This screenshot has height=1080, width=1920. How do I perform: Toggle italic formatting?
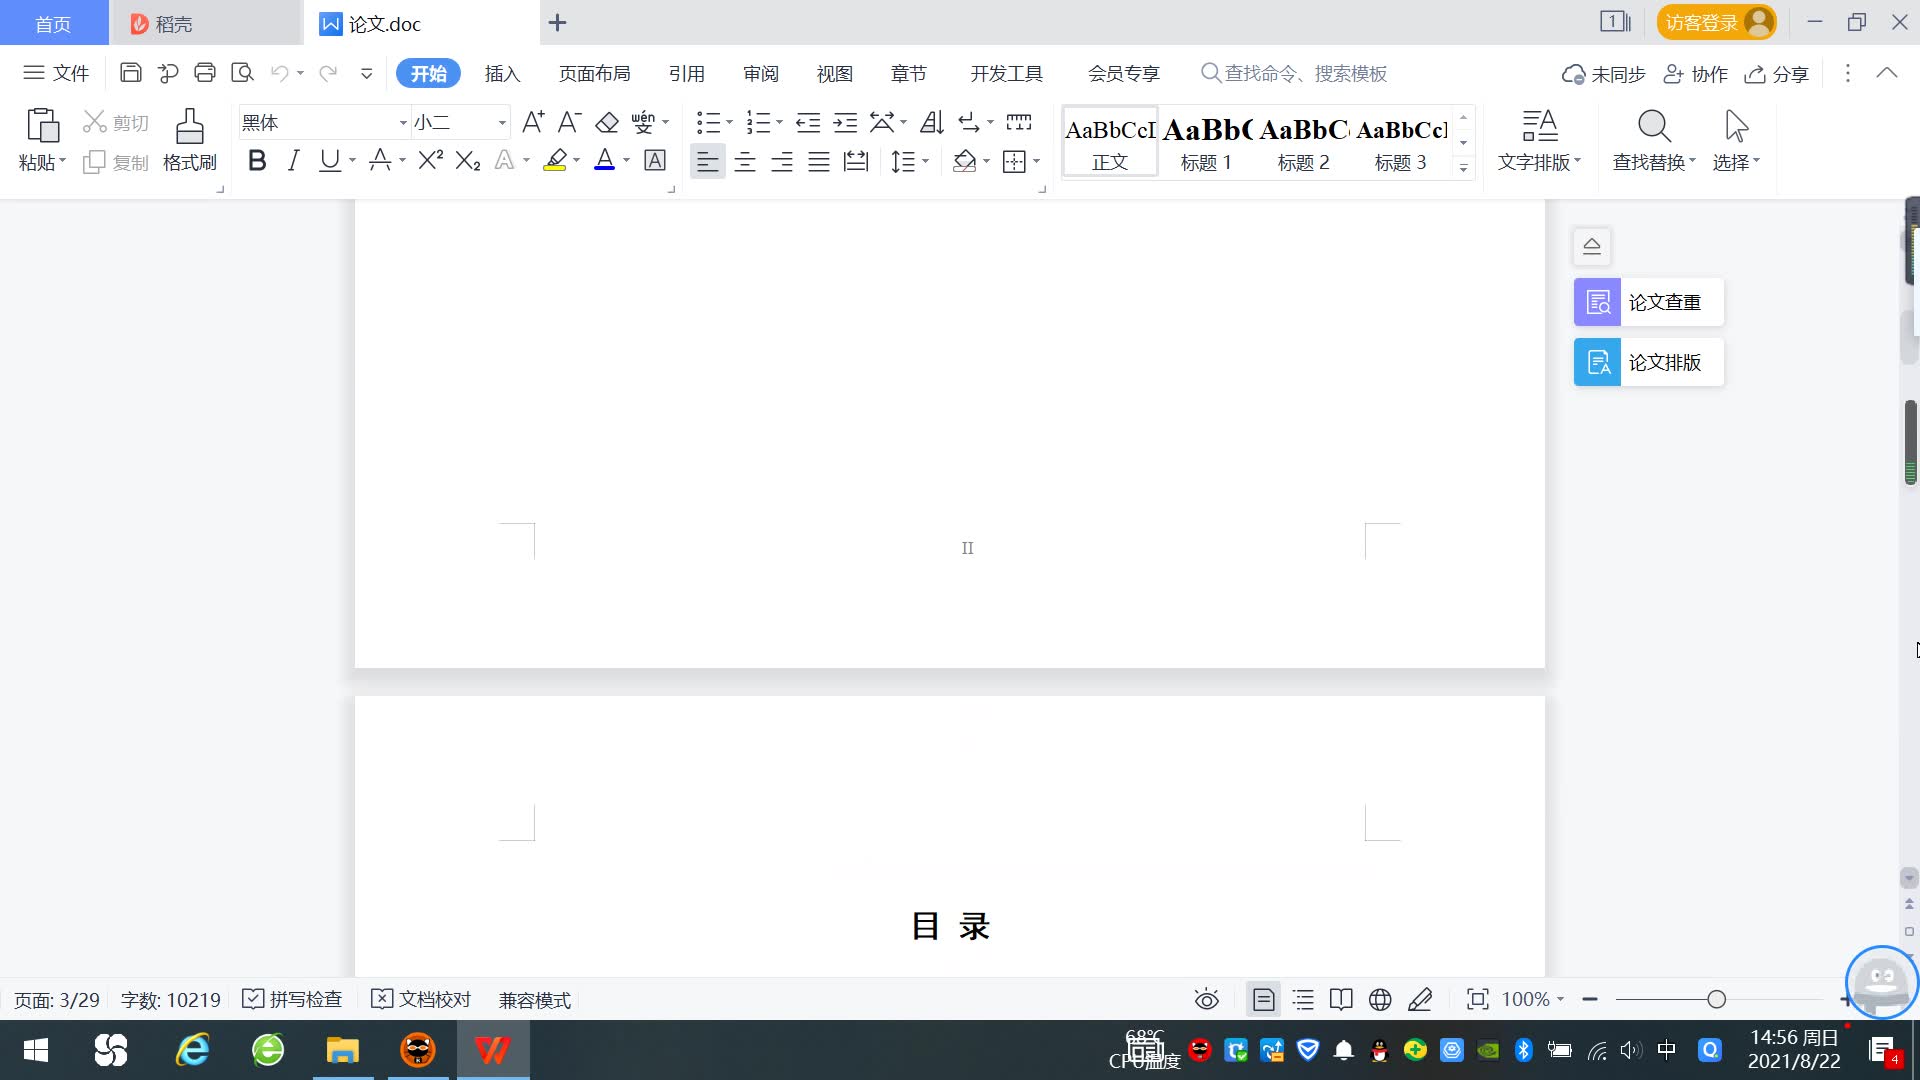click(x=293, y=161)
